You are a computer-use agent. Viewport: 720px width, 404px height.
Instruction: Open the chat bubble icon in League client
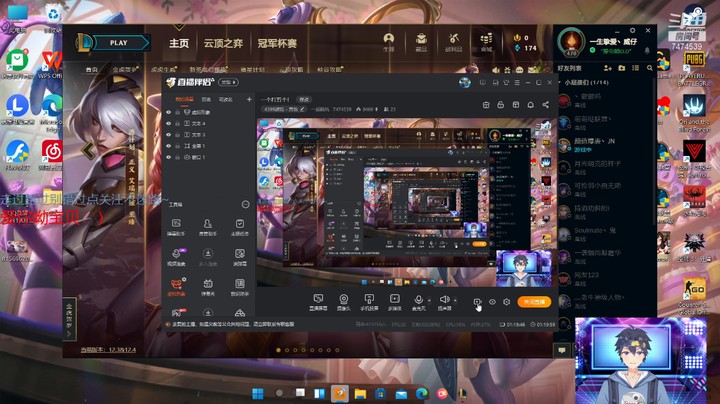[562, 350]
